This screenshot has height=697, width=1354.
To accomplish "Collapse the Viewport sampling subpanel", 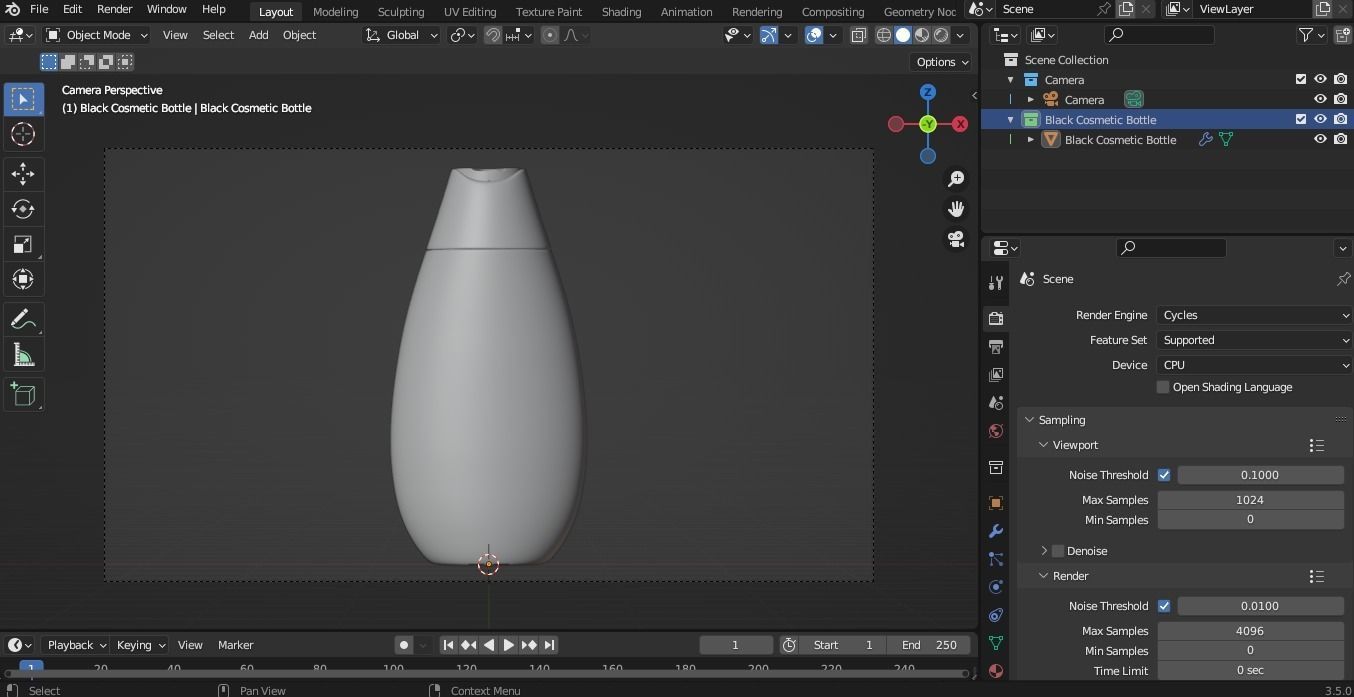I will point(1043,445).
